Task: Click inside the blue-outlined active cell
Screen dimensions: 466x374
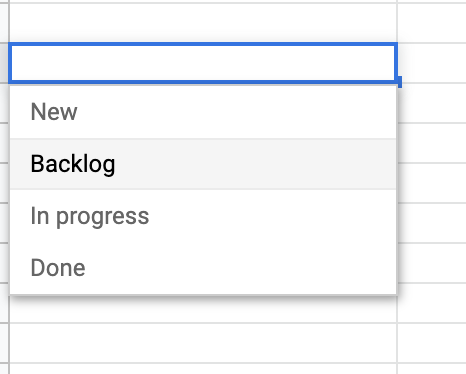Action: 203,63
